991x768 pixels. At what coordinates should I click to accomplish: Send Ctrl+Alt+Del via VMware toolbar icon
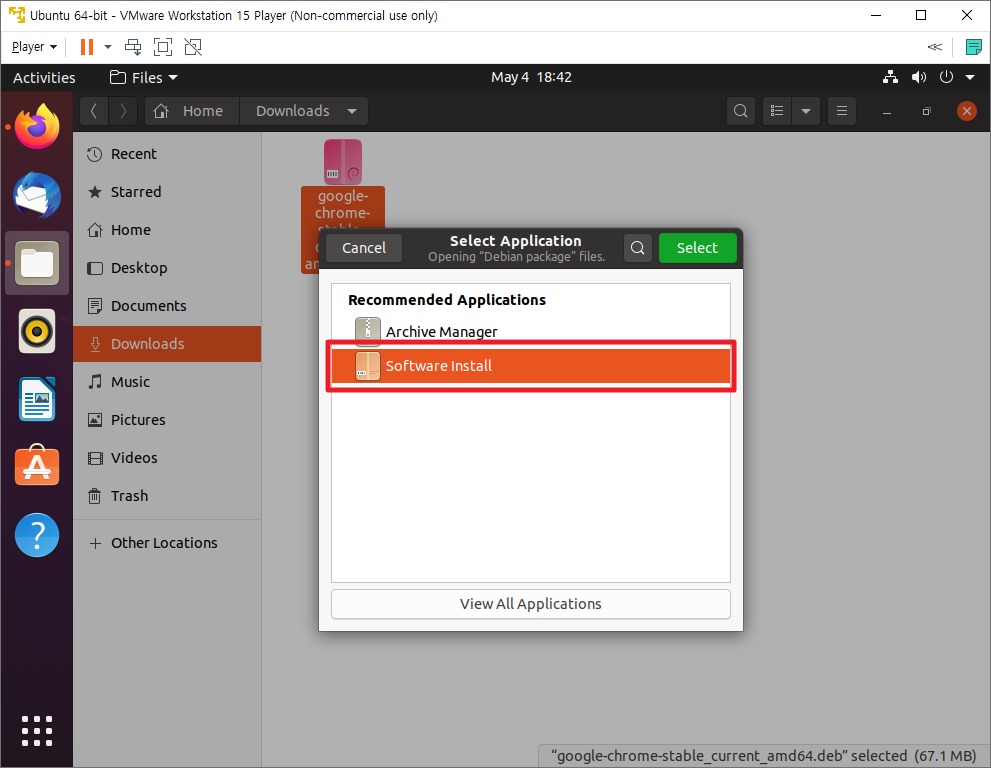pyautogui.click(x=133, y=47)
